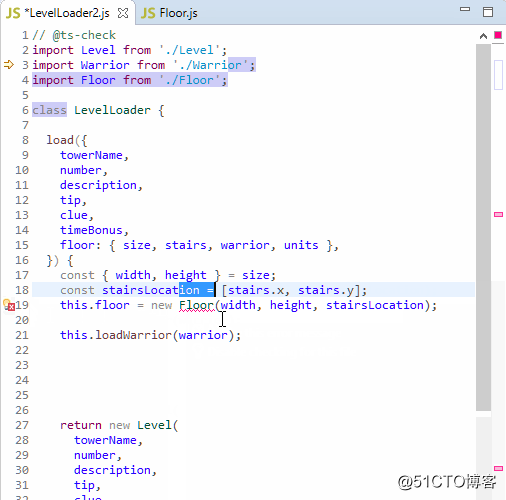The image size is (506, 500).
Task: Click 'stairs.y' on line 18
Action: pyautogui.click(x=326, y=291)
